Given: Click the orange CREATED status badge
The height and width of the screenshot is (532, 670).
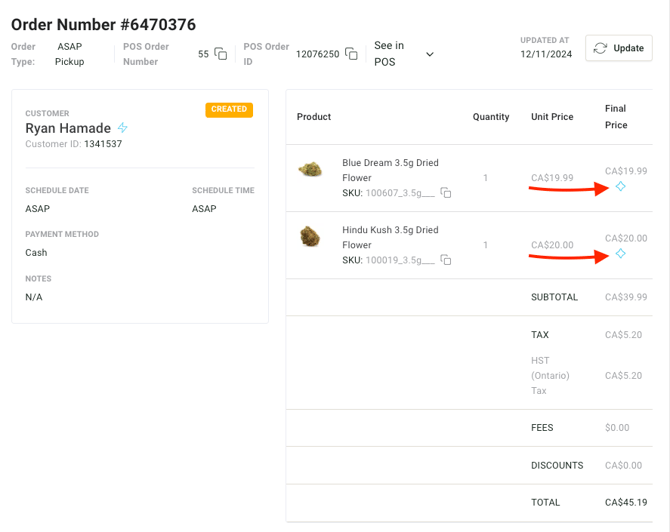Looking at the screenshot, I should (x=229, y=110).
